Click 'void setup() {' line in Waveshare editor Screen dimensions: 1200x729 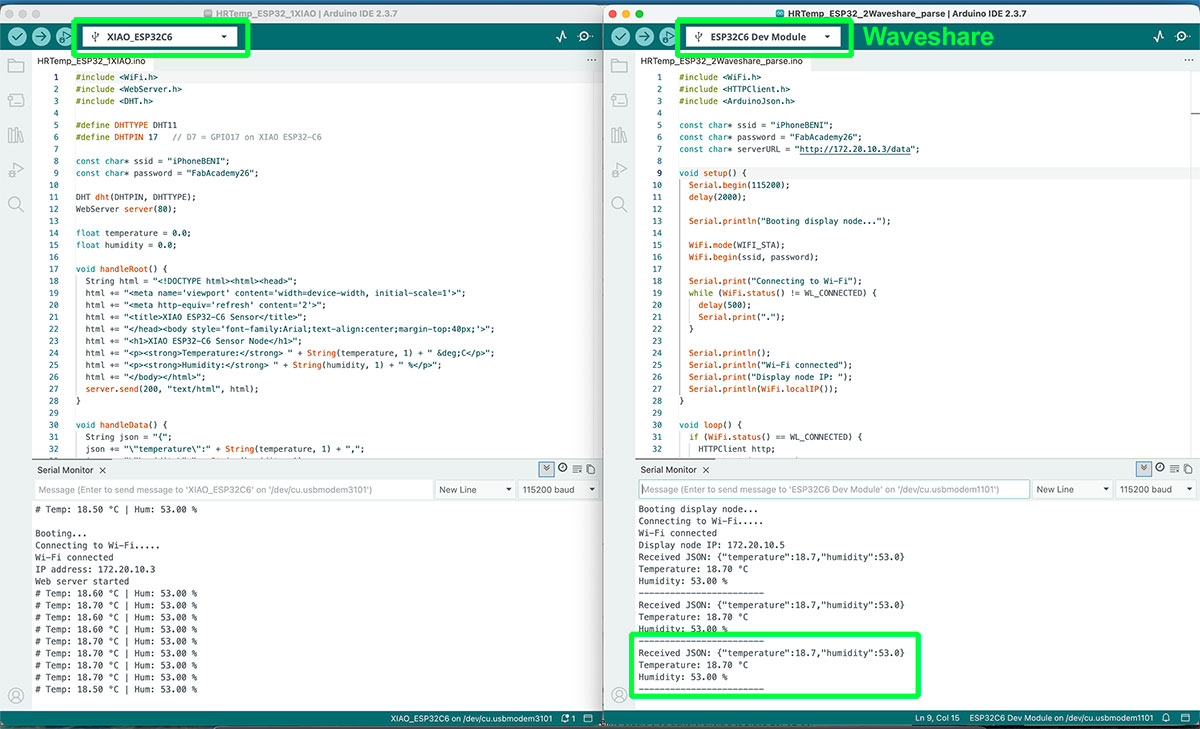(712, 173)
